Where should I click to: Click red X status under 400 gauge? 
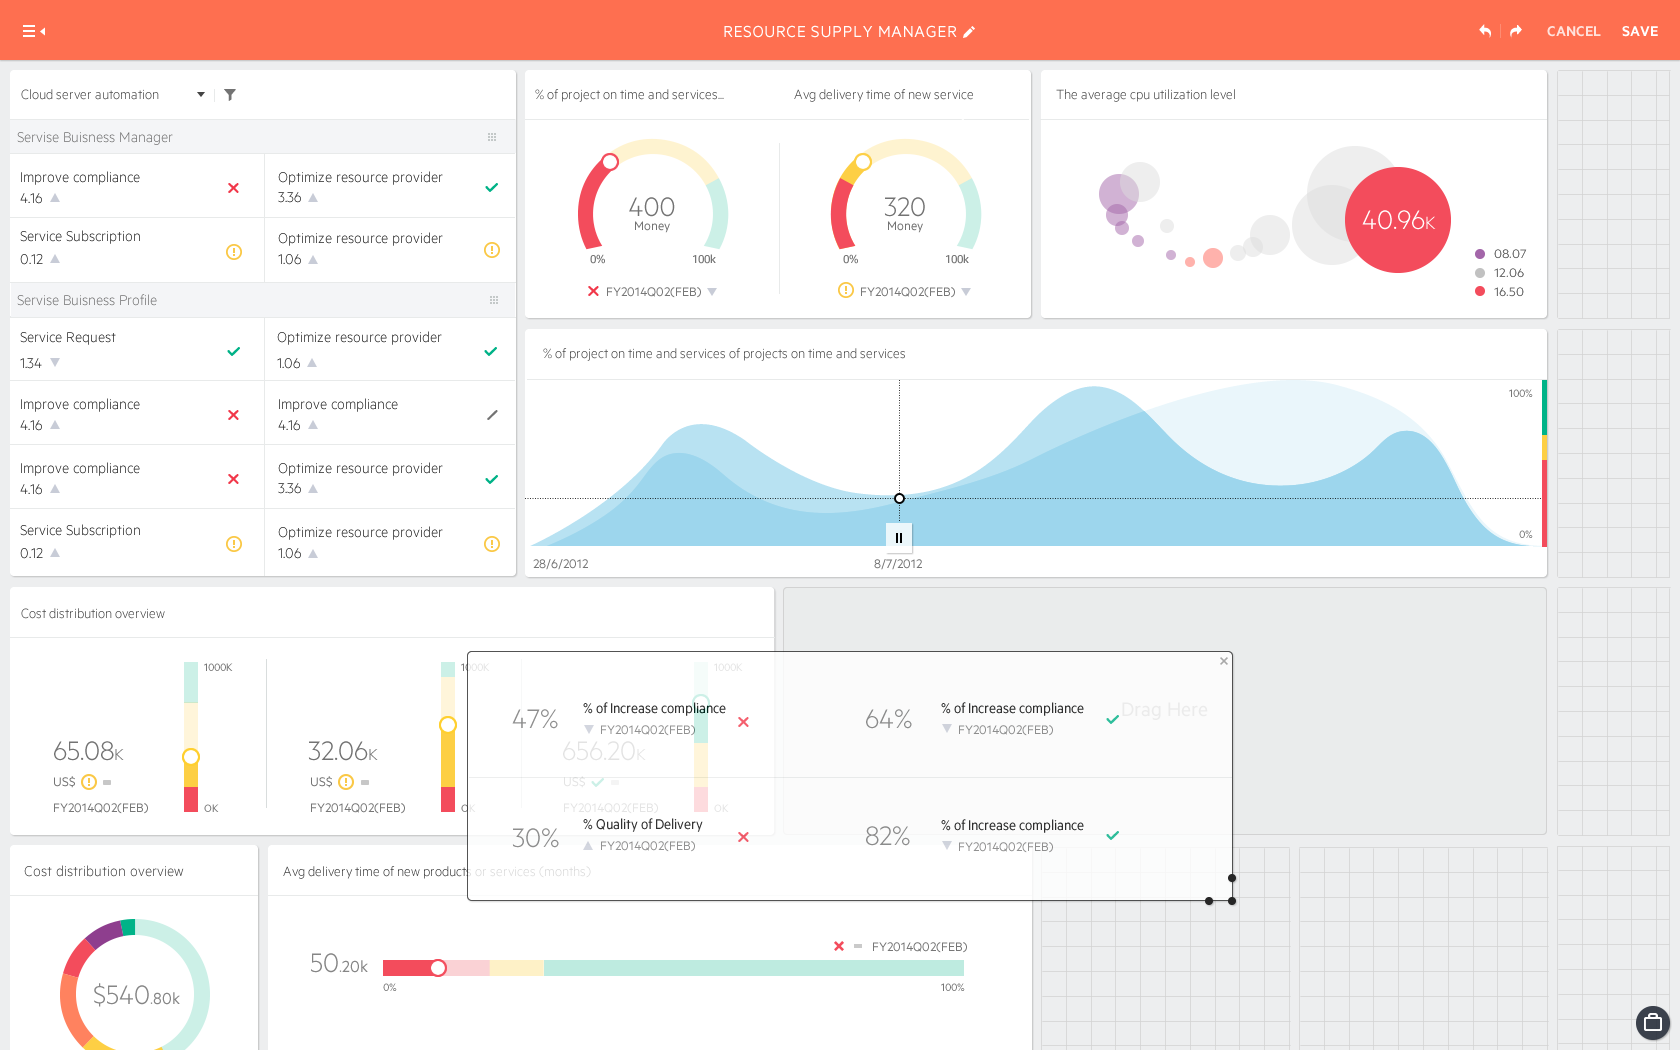click(x=593, y=291)
